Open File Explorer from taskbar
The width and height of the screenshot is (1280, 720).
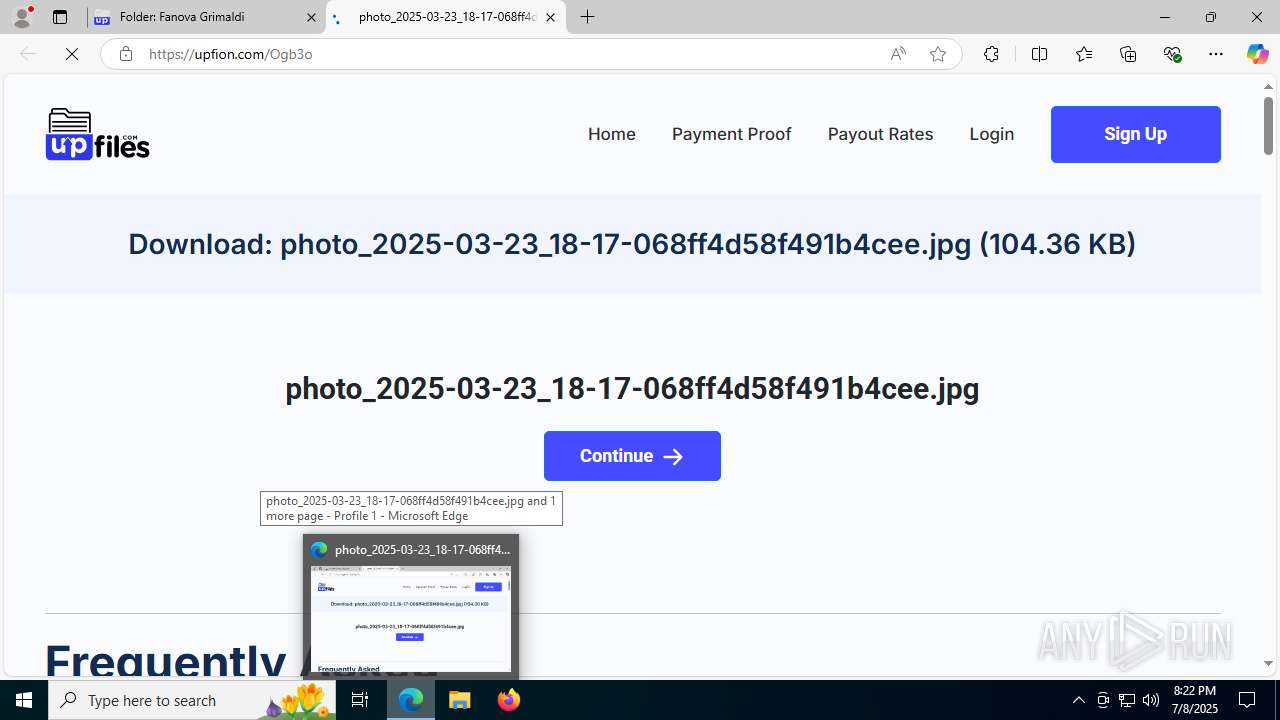coord(460,700)
